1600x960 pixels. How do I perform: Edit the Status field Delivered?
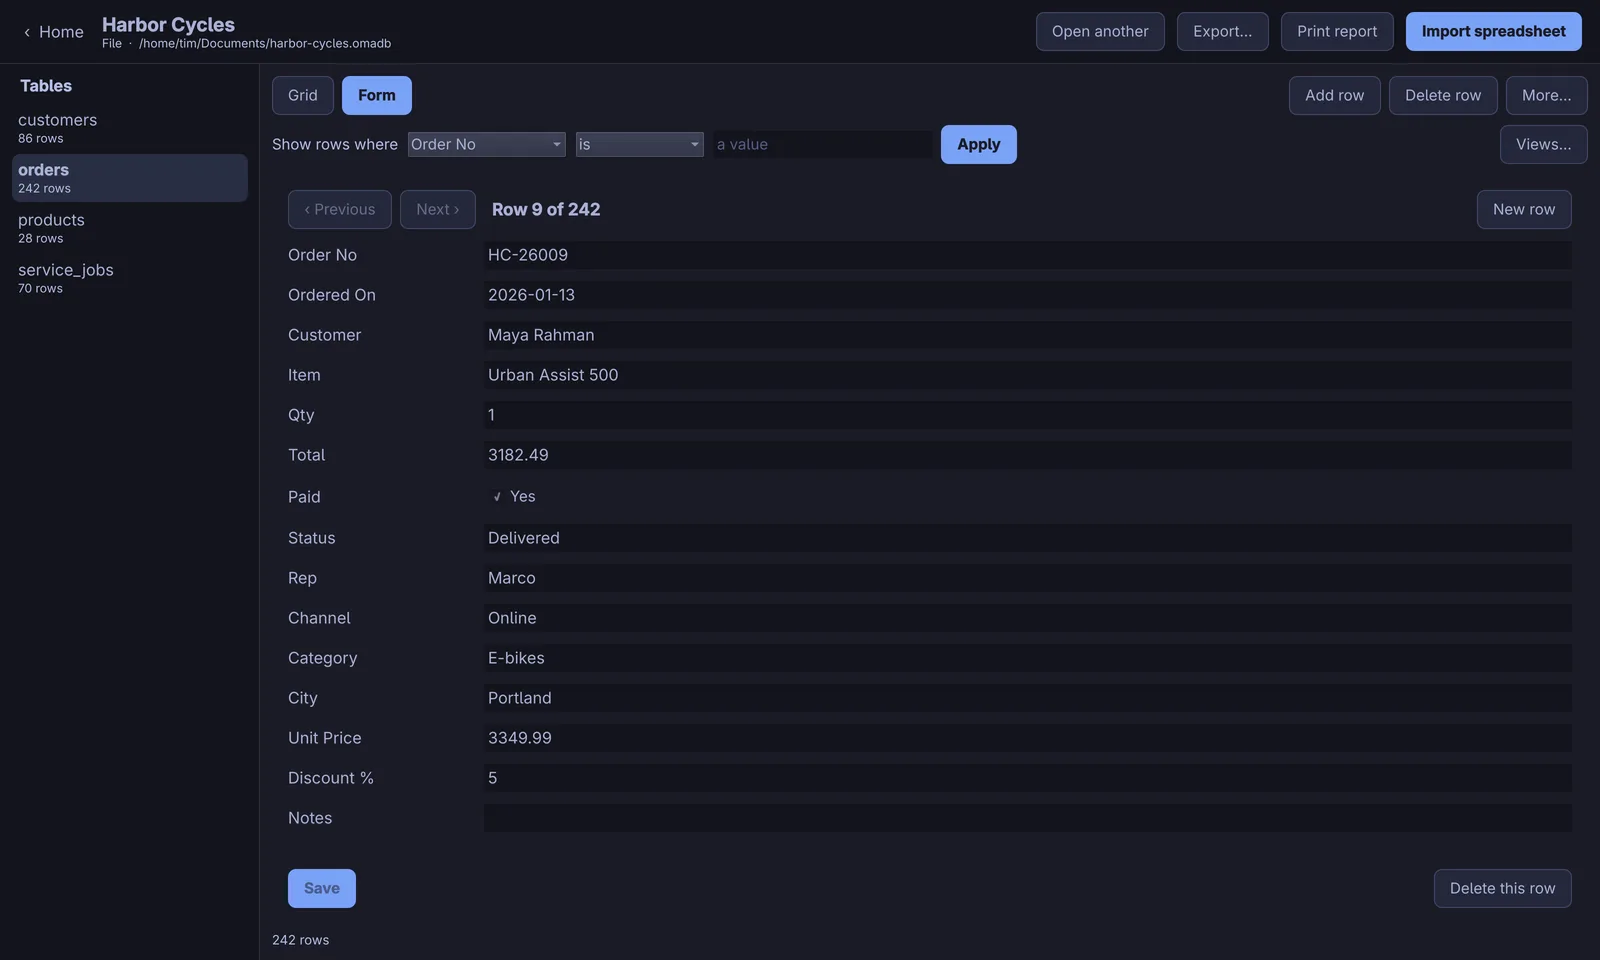click(x=1028, y=538)
